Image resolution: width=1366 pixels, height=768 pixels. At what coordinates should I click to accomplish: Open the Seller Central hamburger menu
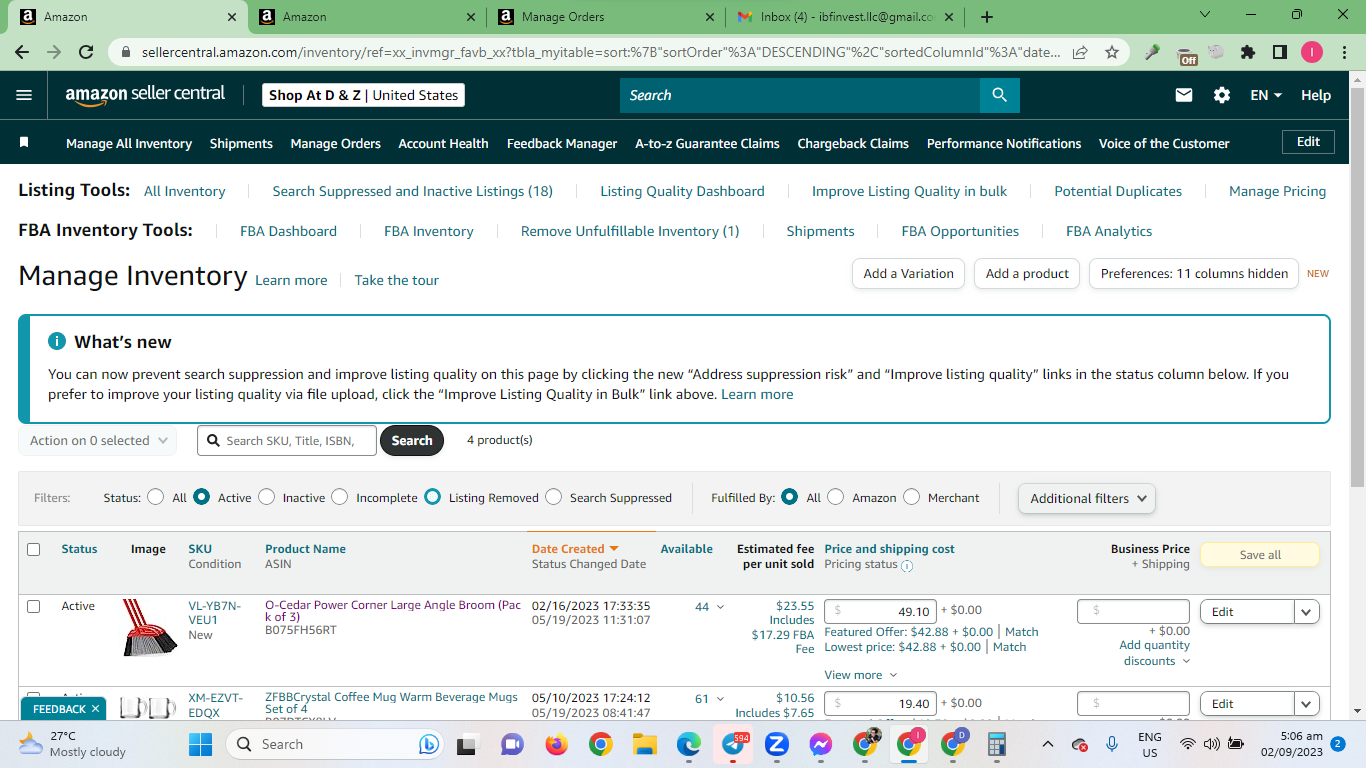[25, 95]
